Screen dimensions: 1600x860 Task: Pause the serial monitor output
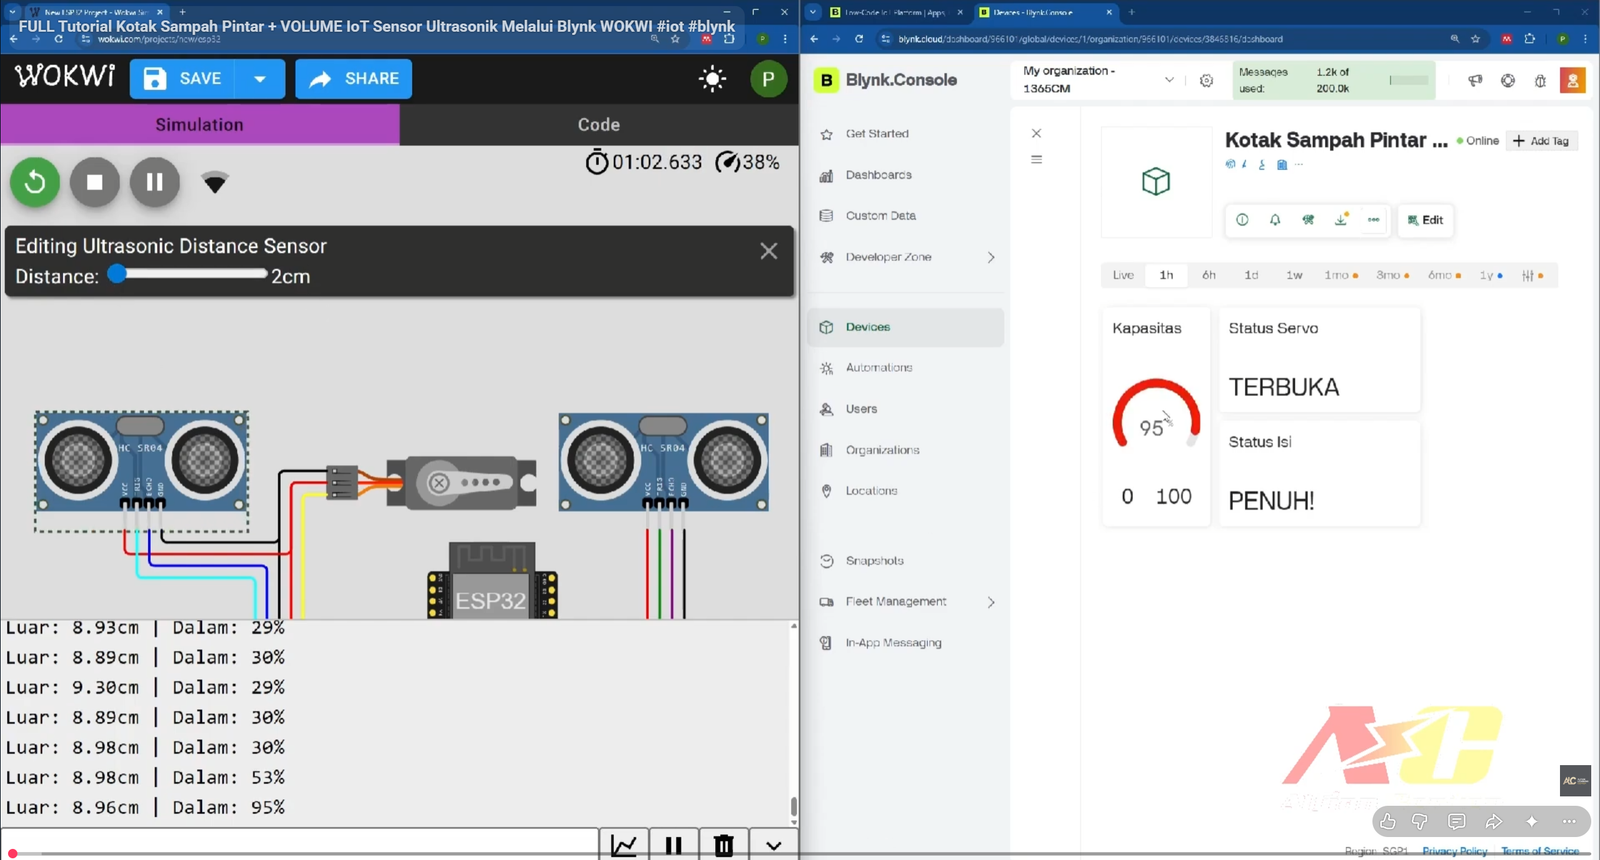point(674,845)
